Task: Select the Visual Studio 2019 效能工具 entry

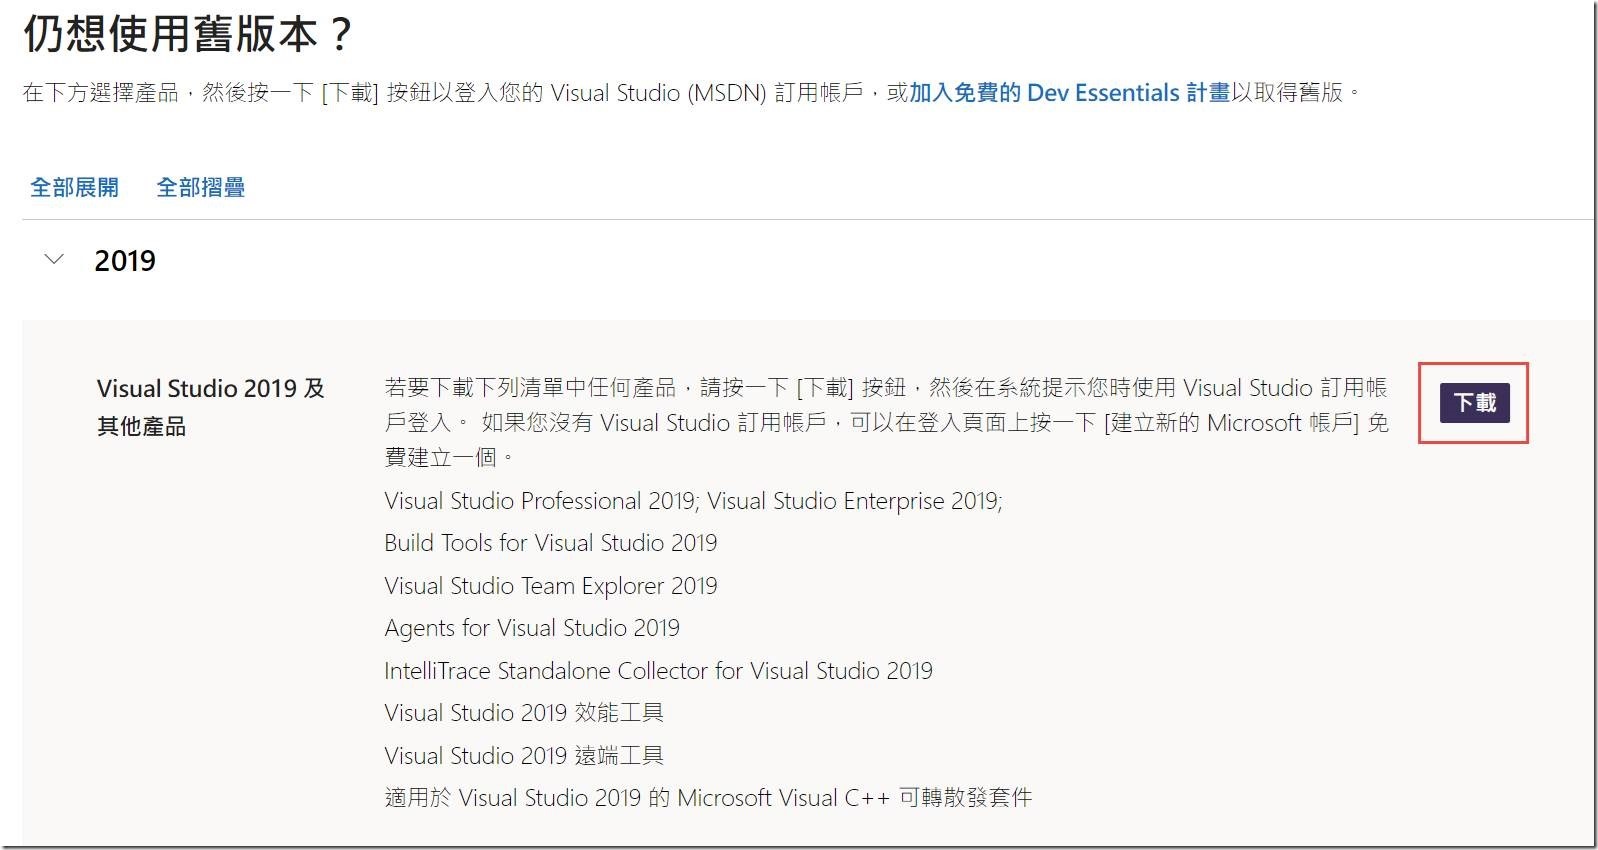Action: 523,713
